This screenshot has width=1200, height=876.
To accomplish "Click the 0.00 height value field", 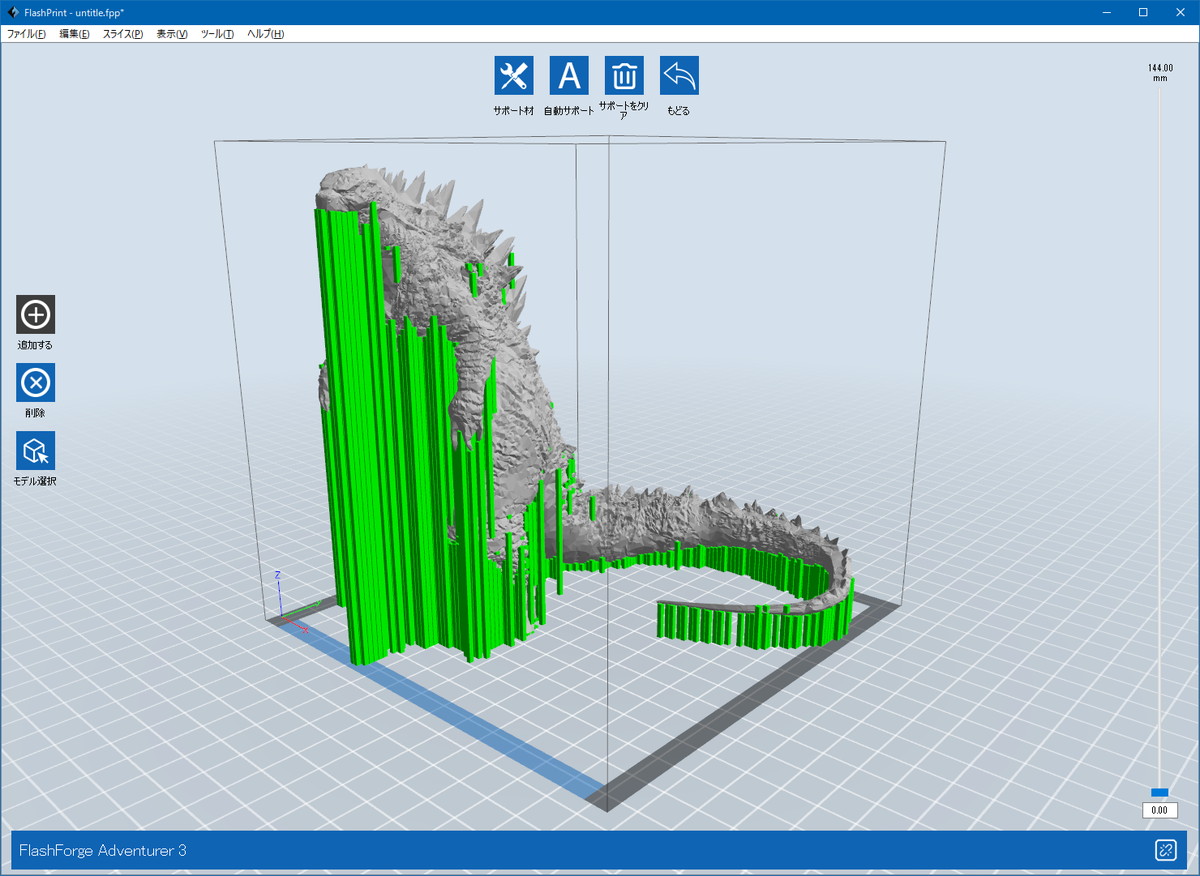I will point(1160,810).
